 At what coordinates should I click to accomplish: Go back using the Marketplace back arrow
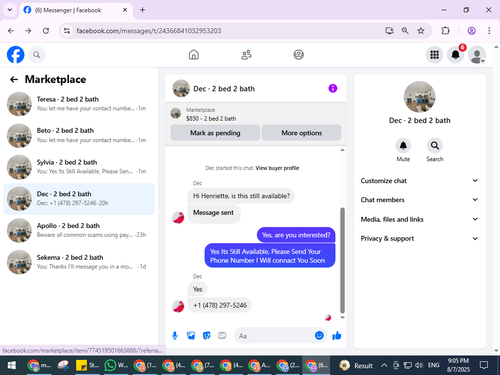point(14,79)
